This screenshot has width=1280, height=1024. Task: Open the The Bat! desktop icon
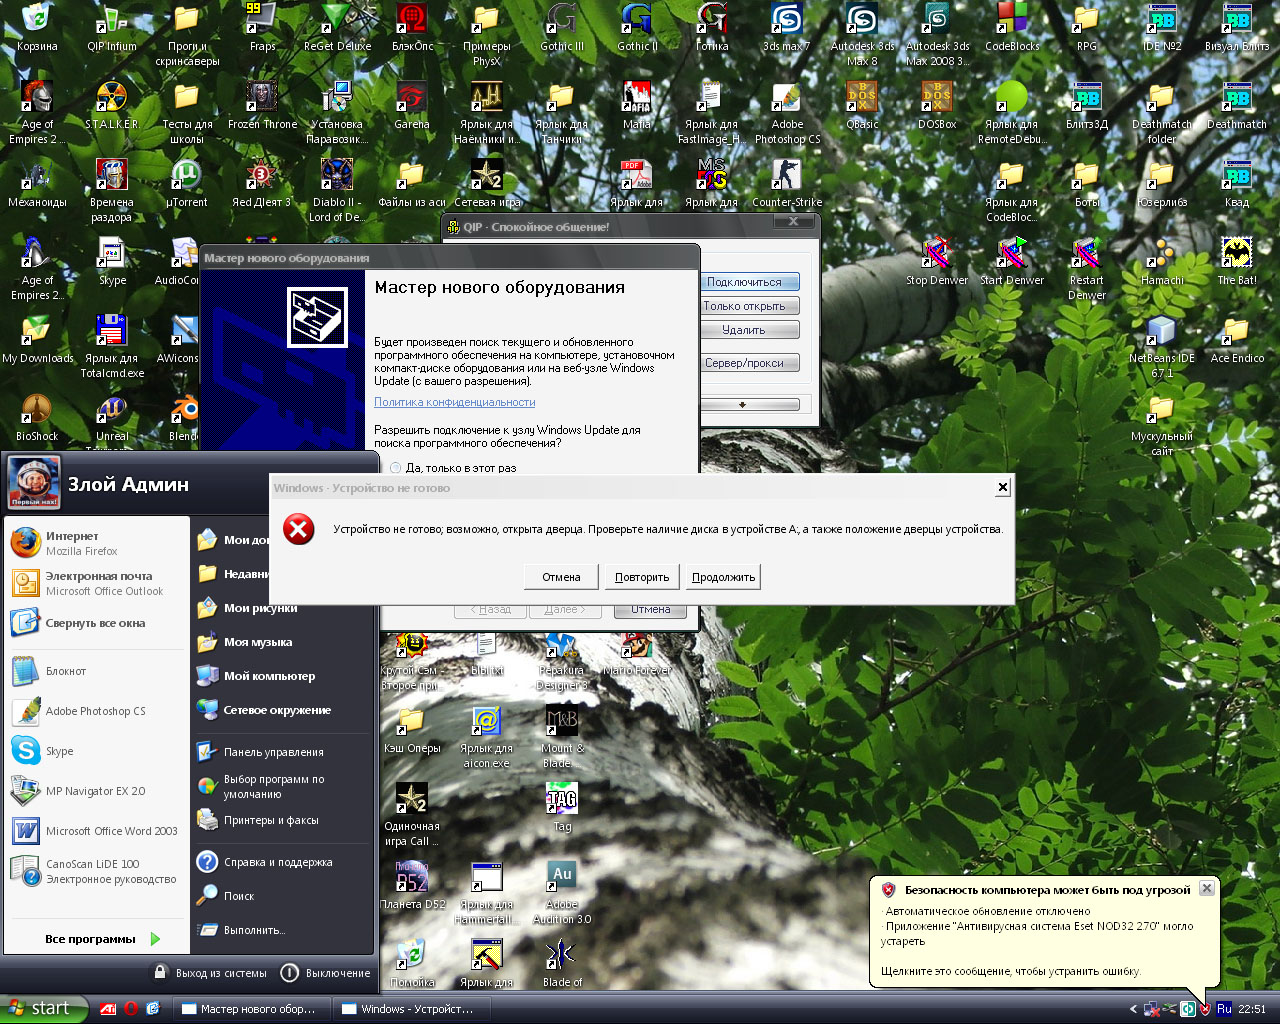click(x=1236, y=256)
